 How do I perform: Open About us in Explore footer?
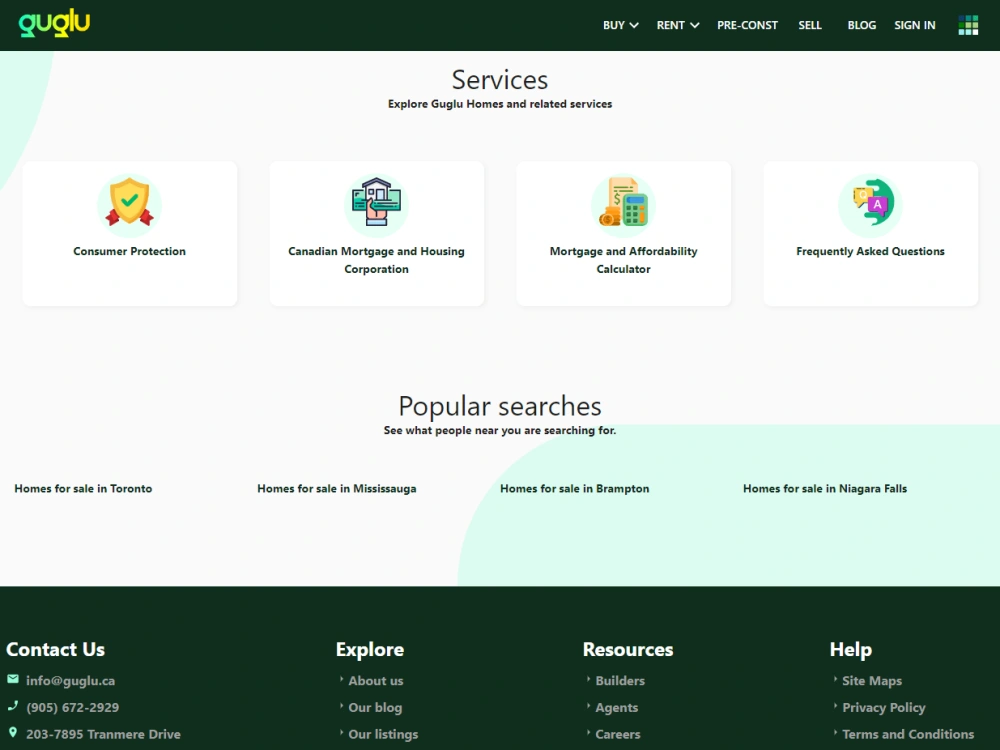[376, 680]
